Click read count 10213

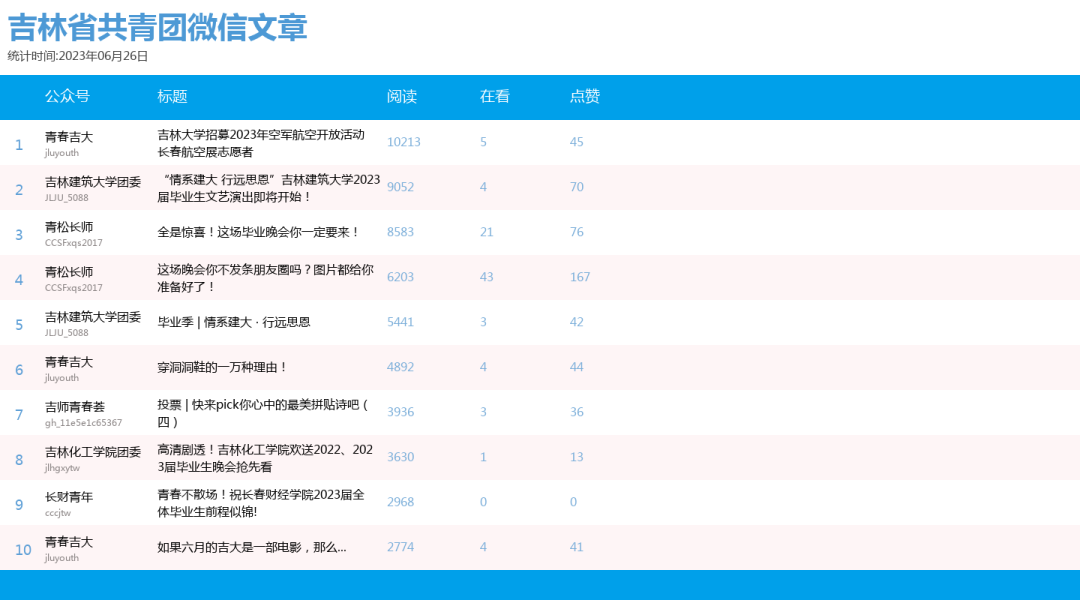(404, 142)
